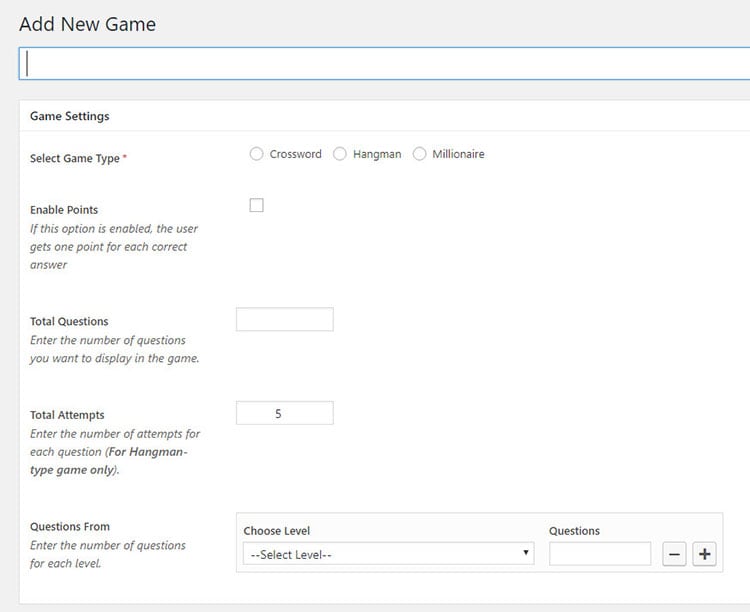Viewport: 750px width, 612px height.
Task: Focus the Questions field beside the level dropdown
Action: click(x=599, y=554)
